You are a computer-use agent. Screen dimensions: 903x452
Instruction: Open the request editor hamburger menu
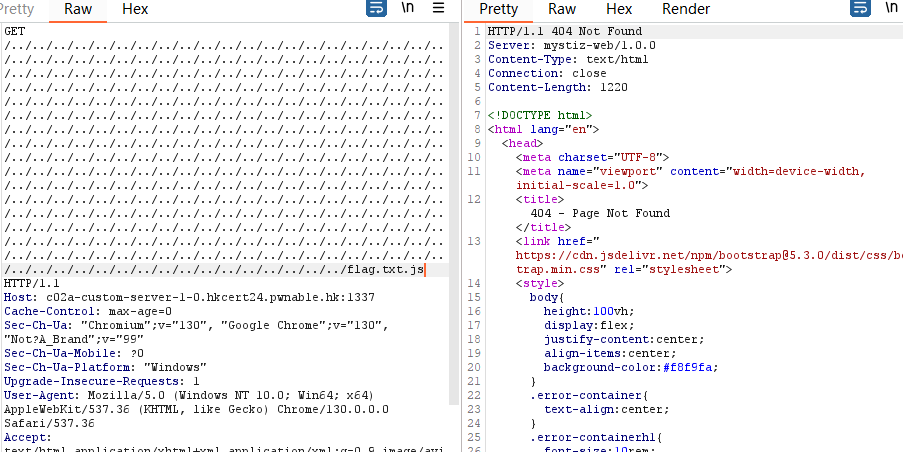tap(438, 9)
